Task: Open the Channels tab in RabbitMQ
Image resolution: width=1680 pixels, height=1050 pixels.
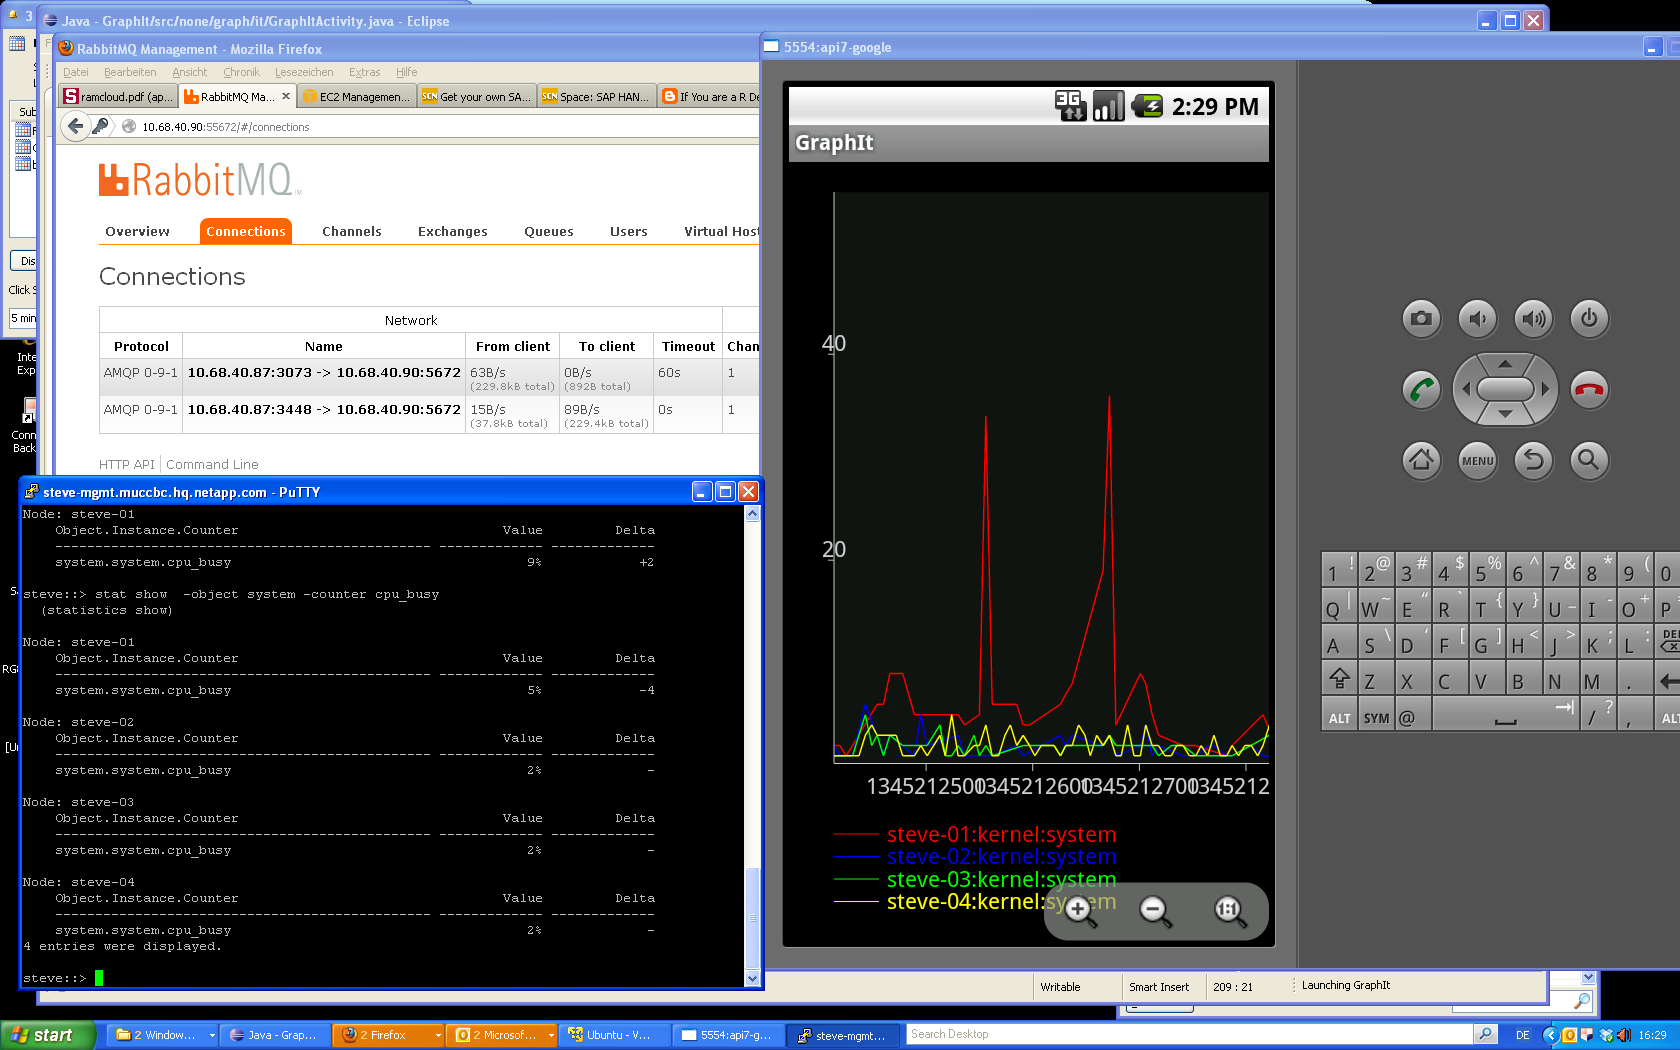Action: 351,231
